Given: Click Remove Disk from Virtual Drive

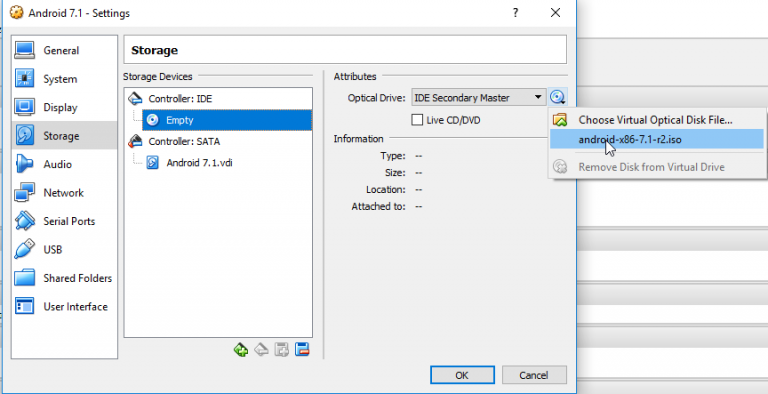Looking at the screenshot, I should (656, 167).
